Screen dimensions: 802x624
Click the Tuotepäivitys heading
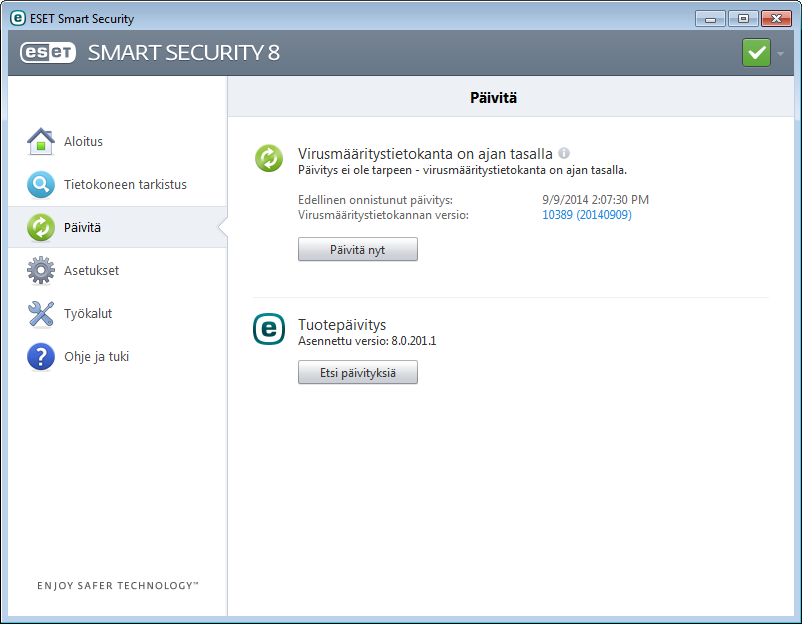click(342, 325)
